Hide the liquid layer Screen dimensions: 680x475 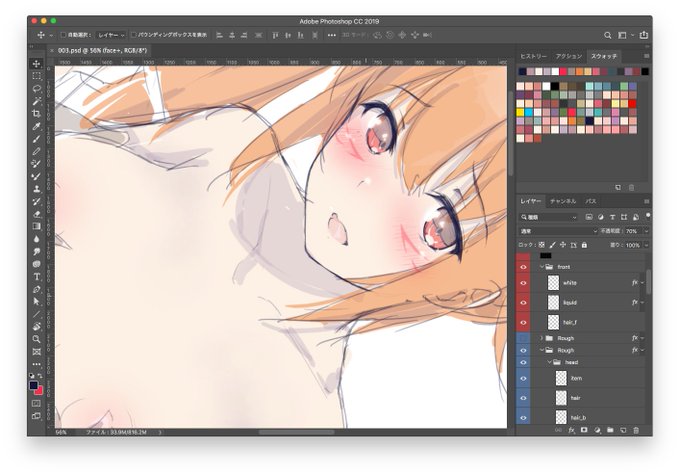(x=523, y=302)
